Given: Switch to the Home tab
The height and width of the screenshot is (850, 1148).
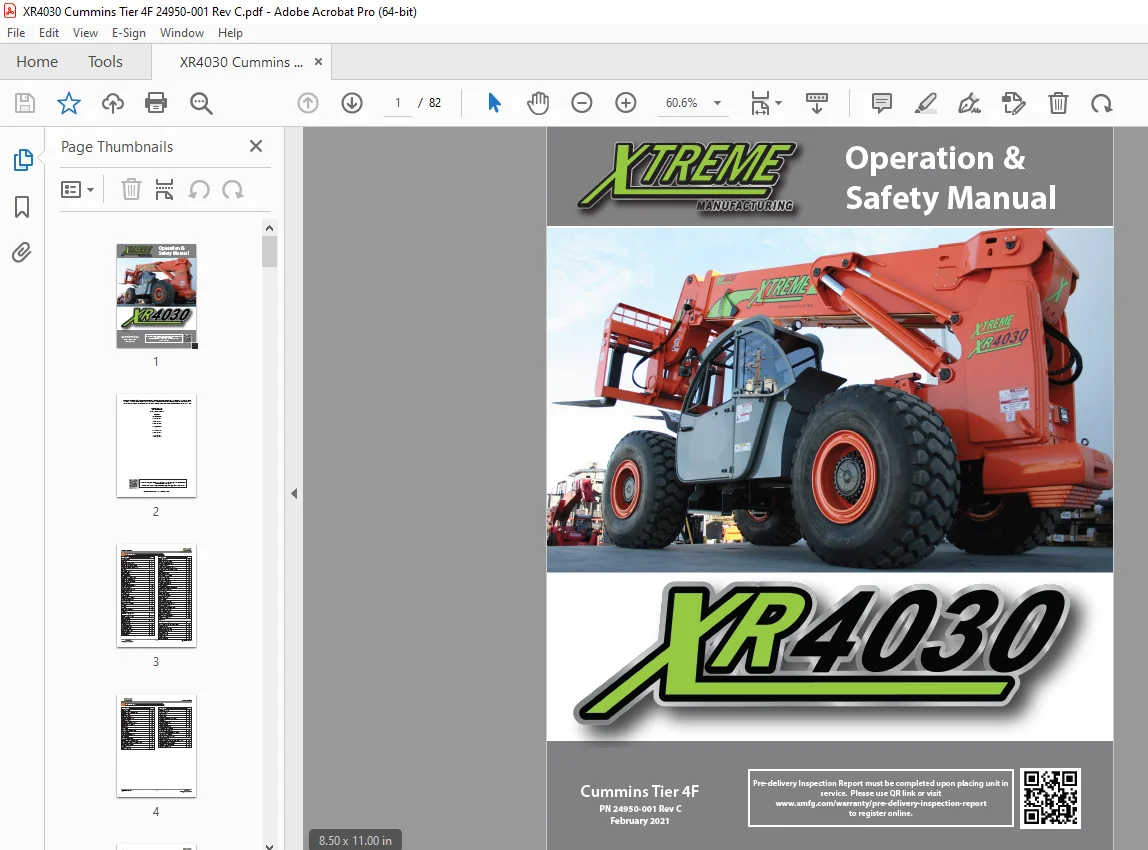Looking at the screenshot, I should point(37,62).
